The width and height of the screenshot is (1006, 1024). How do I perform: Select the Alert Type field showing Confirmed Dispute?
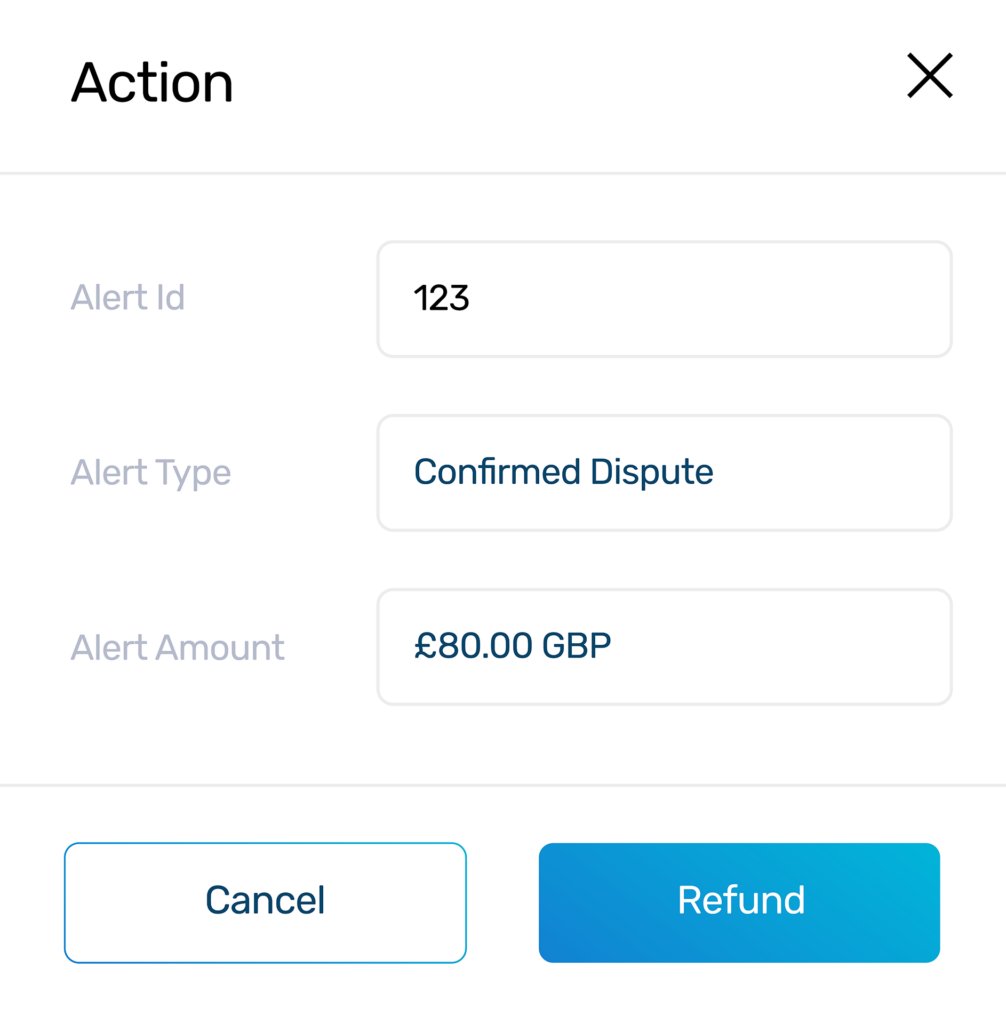[x=664, y=472]
